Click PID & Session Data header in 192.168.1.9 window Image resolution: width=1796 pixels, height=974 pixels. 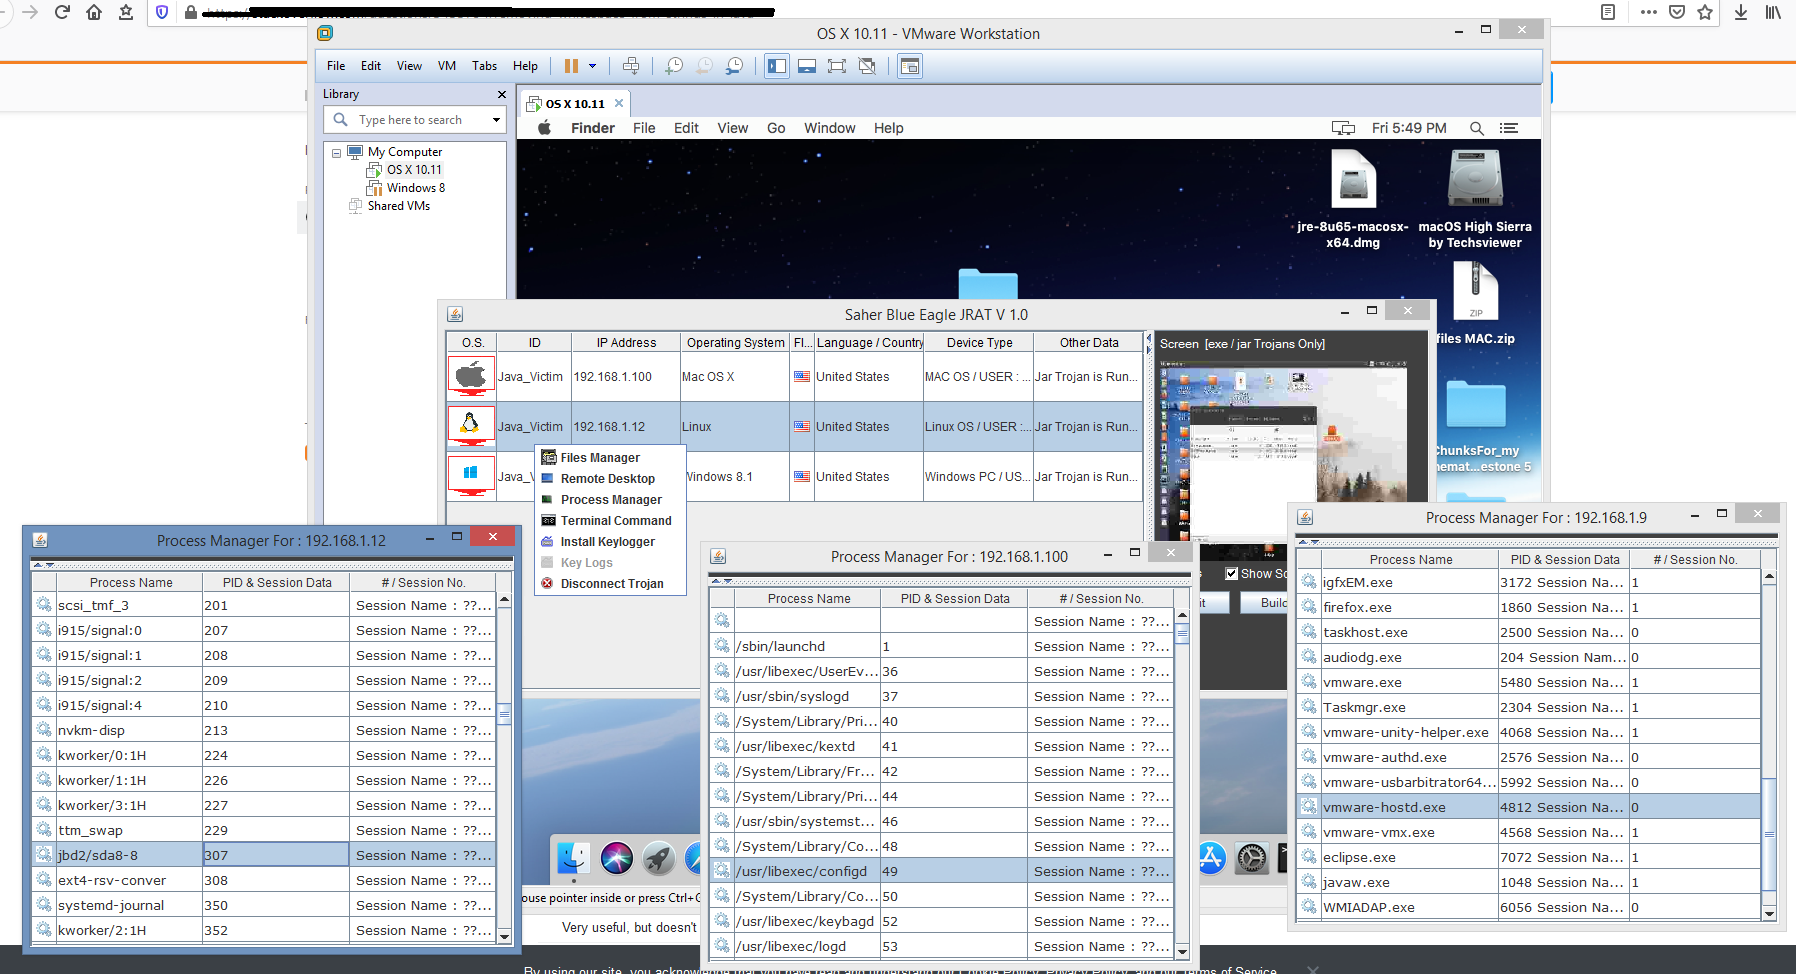pos(1564,560)
